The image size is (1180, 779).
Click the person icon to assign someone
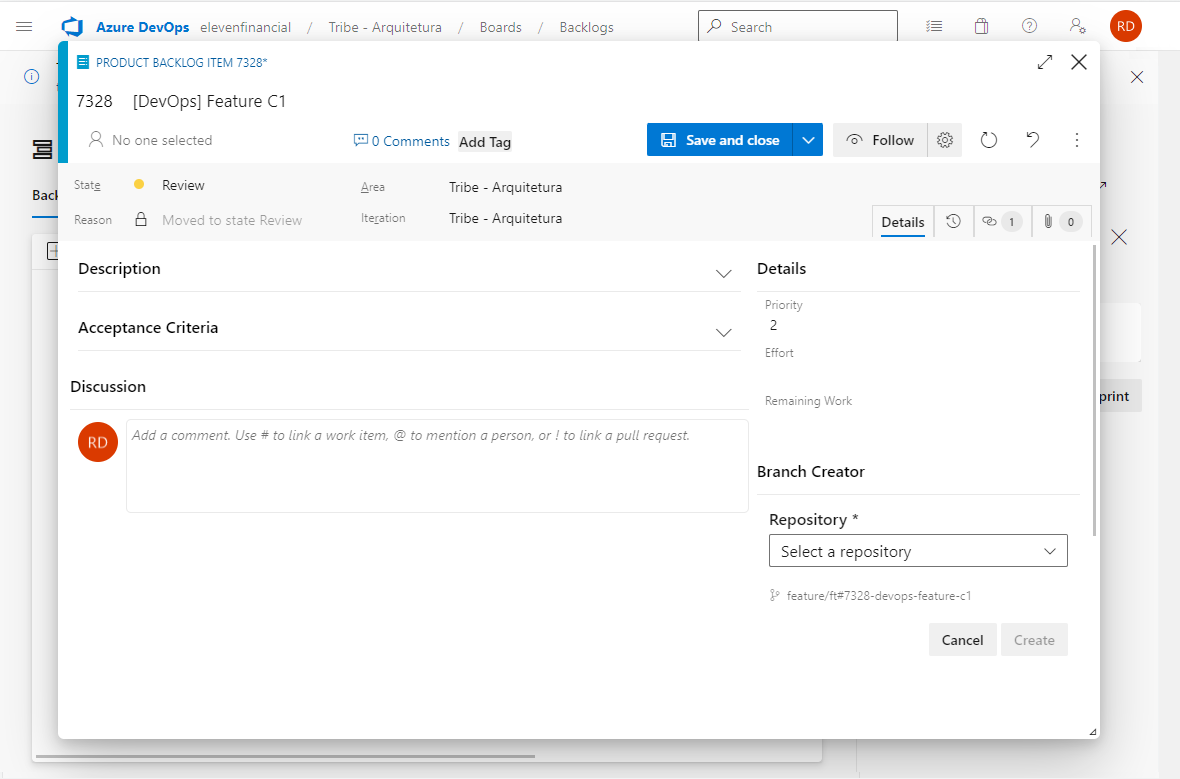96,140
